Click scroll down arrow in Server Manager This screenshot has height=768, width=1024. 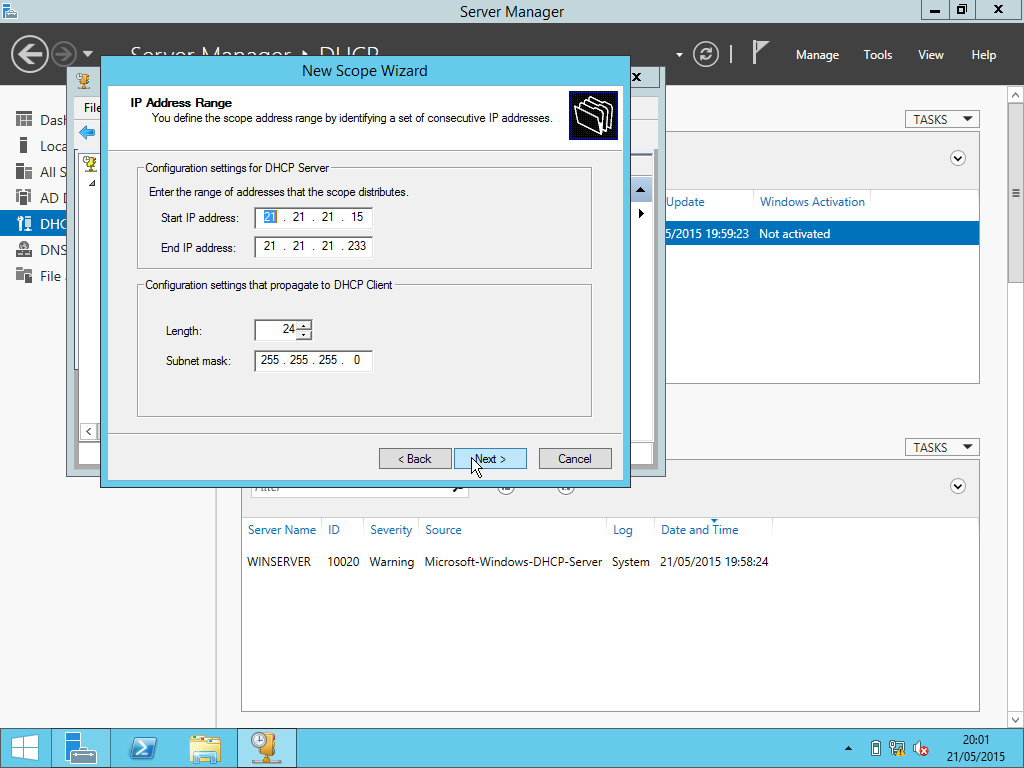tap(1016, 720)
